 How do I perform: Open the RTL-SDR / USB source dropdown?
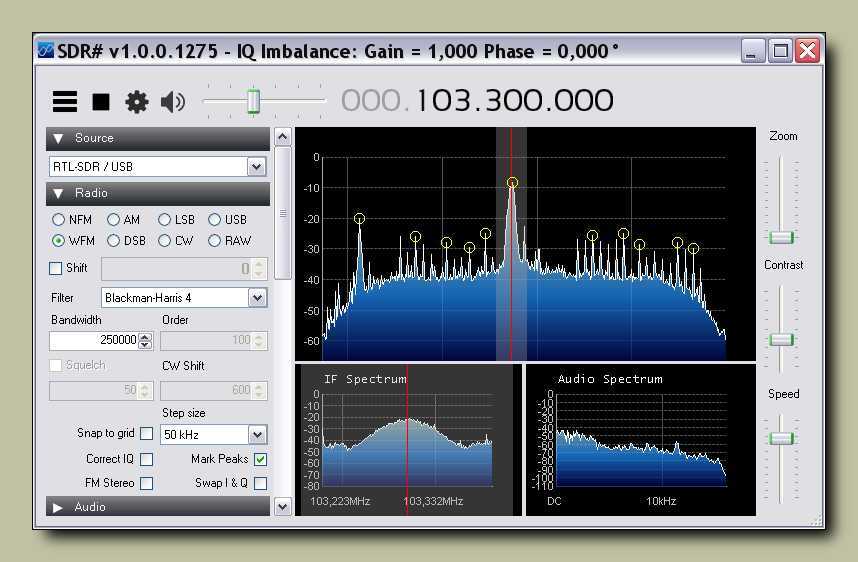pos(256,167)
